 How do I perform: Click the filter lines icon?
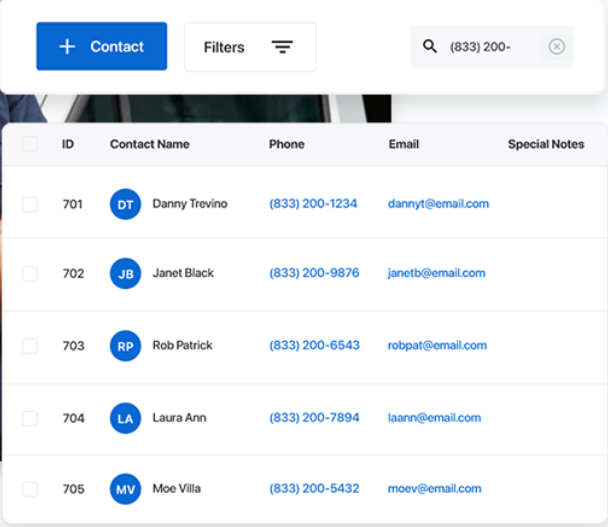[x=282, y=47]
